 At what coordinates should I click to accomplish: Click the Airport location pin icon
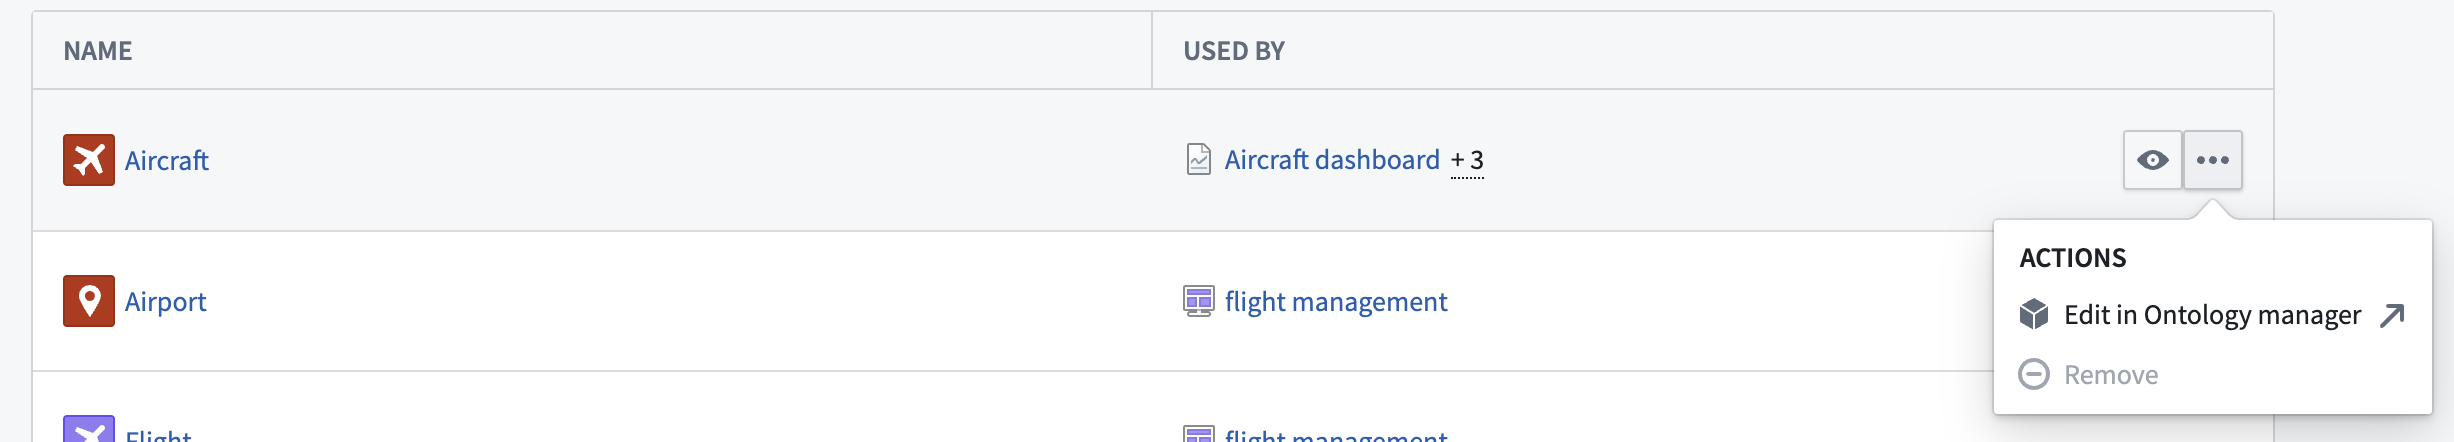pos(89,301)
